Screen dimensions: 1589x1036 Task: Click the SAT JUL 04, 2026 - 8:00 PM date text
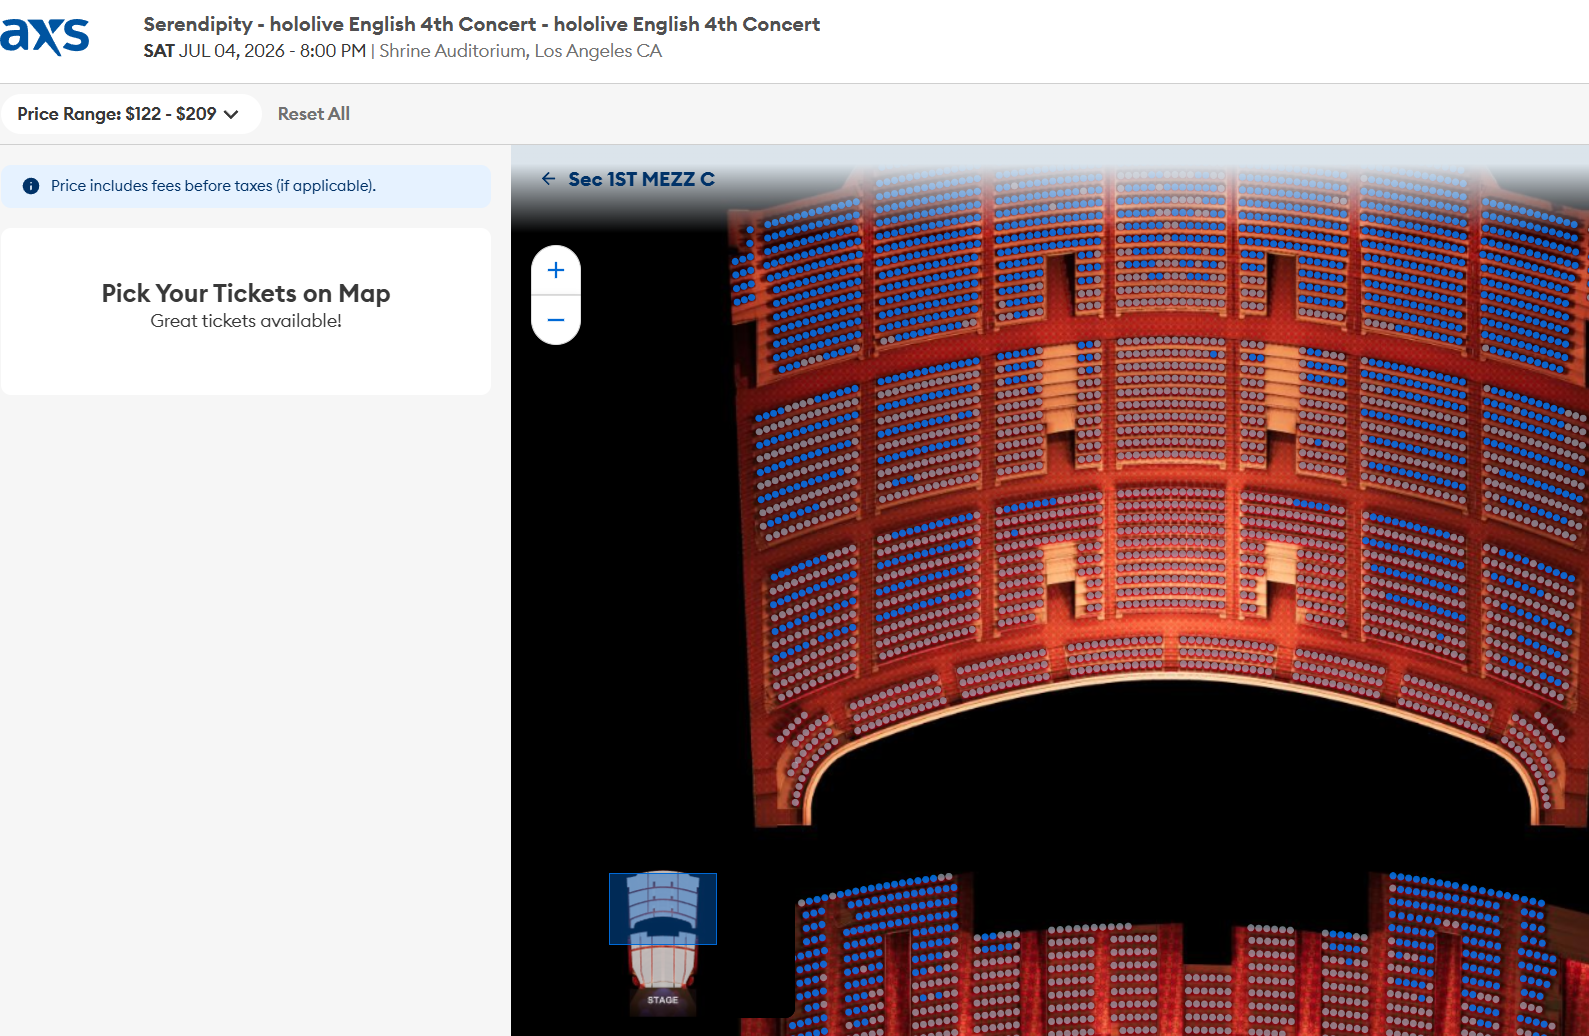(255, 51)
